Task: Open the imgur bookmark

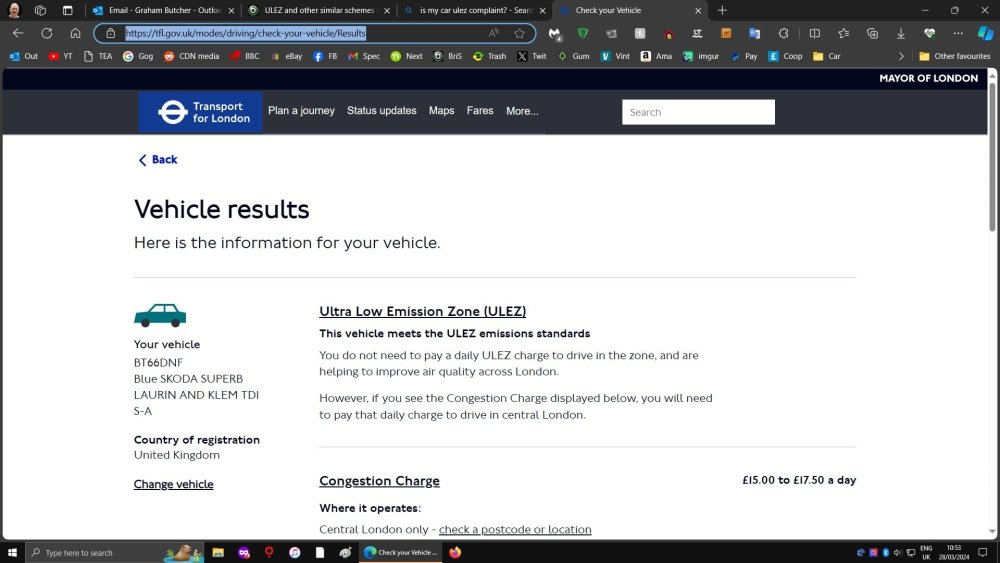Action: [x=701, y=56]
